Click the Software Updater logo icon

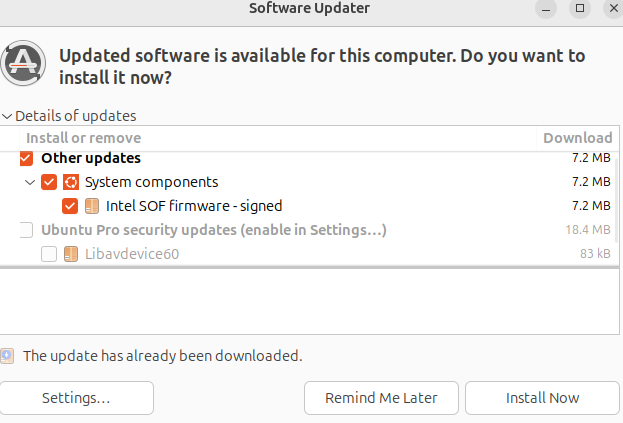(23, 63)
